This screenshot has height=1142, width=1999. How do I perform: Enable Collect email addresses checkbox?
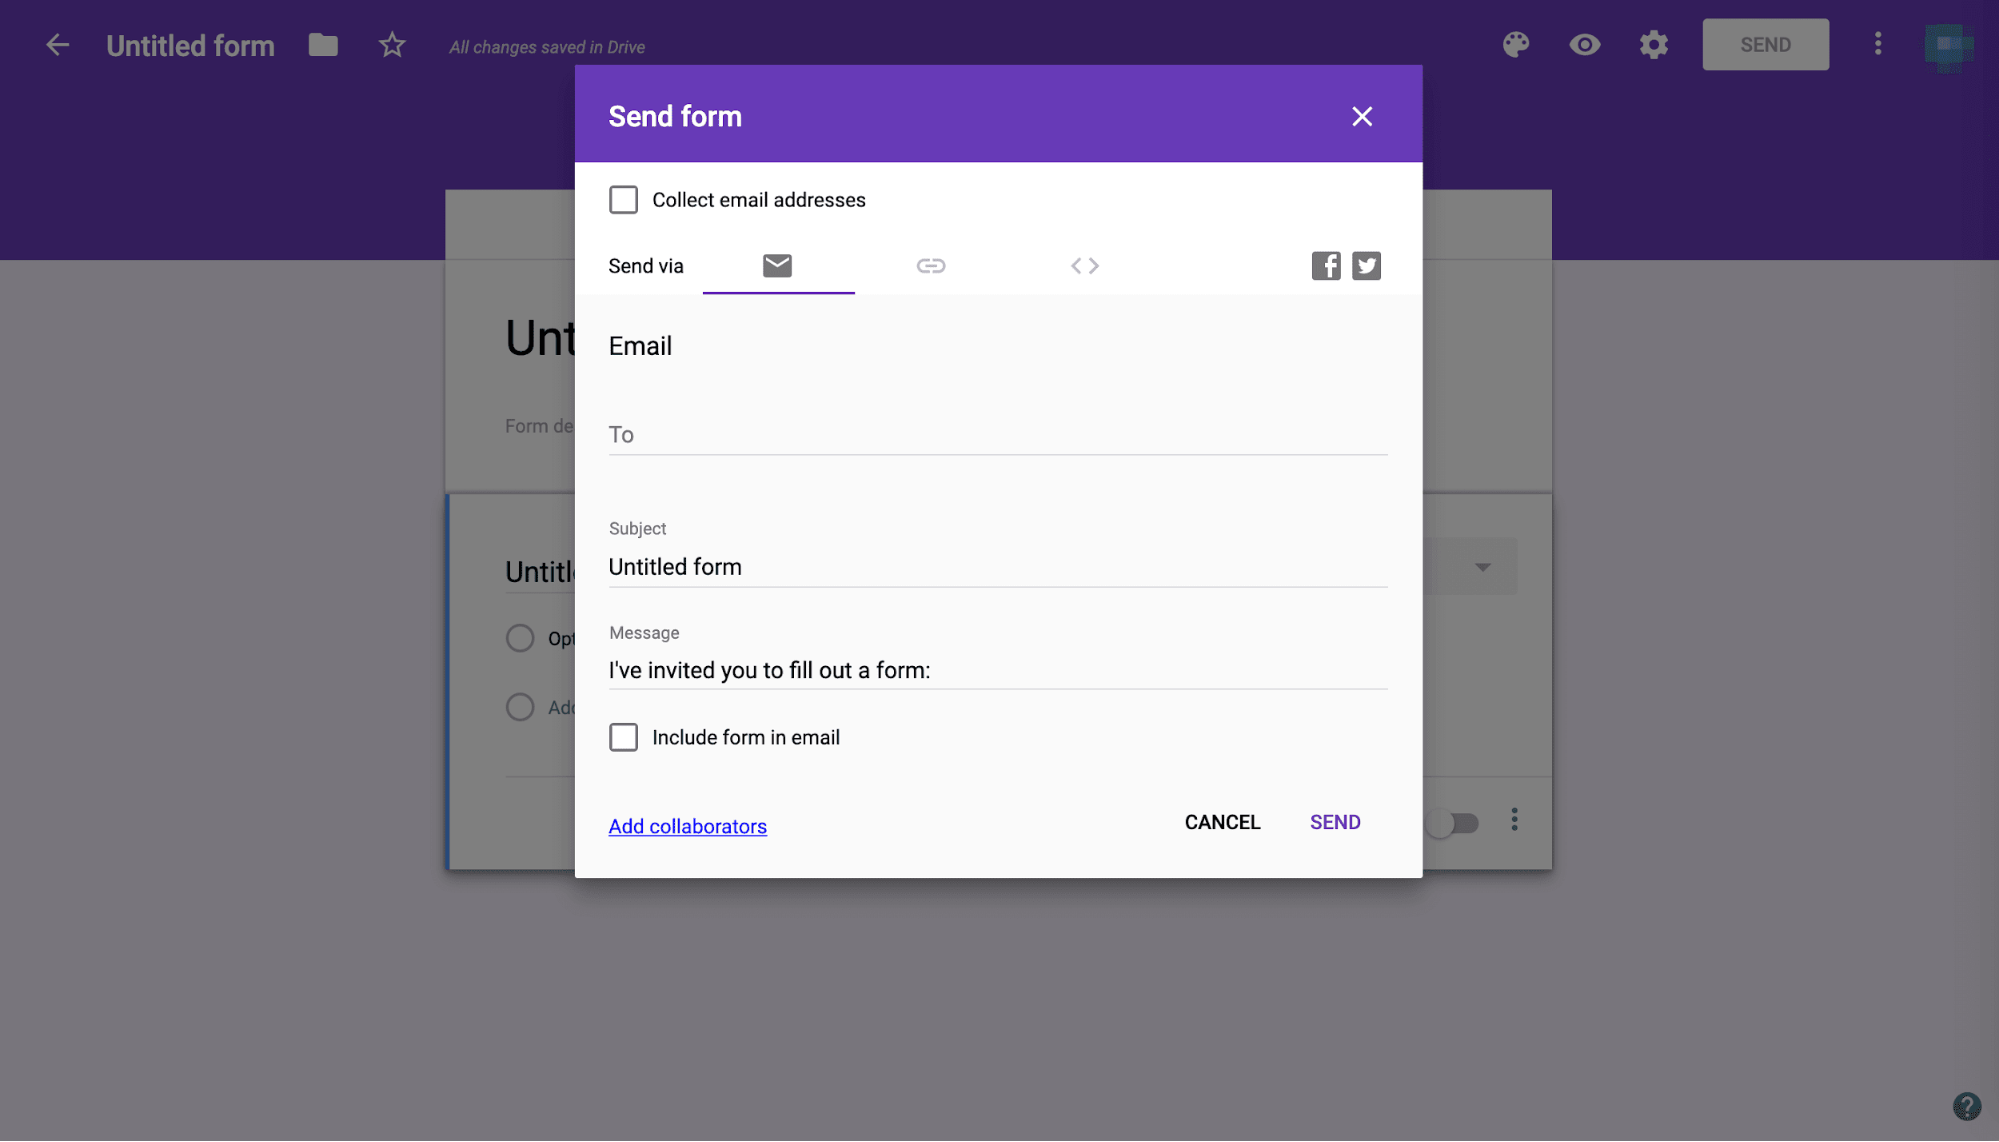(x=623, y=199)
